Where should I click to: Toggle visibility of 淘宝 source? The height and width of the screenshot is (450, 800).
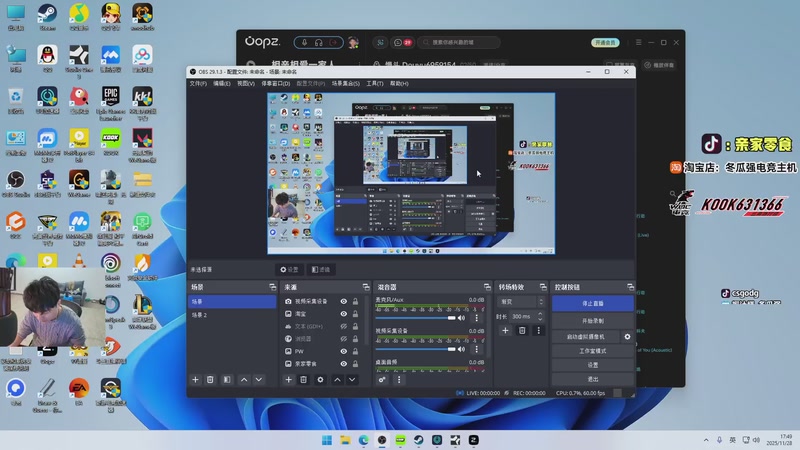pyautogui.click(x=343, y=314)
